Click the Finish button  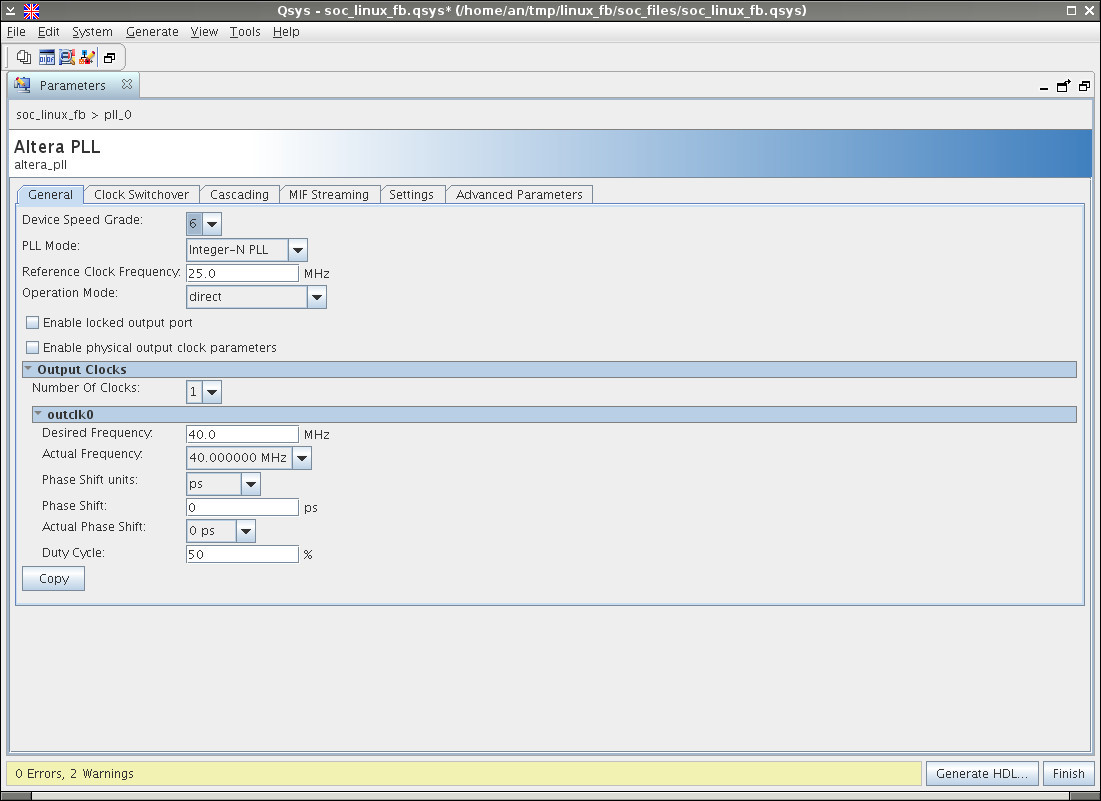(1068, 773)
